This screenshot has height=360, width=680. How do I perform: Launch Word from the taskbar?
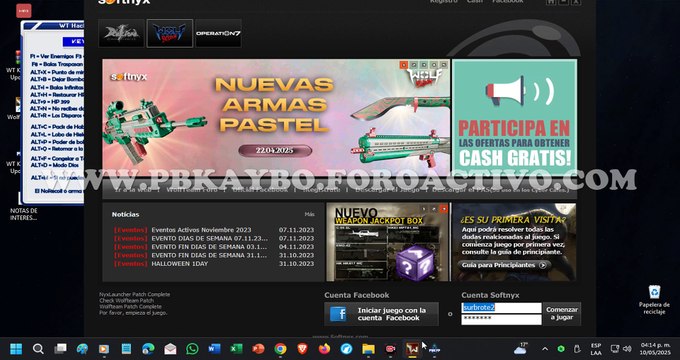pos(214,349)
